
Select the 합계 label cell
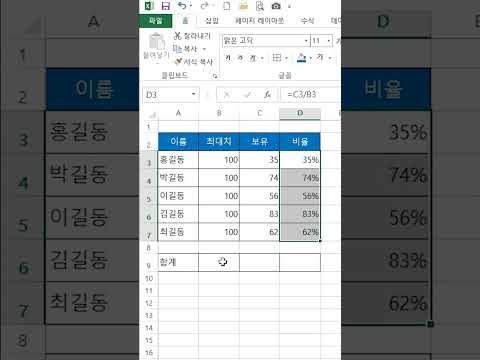pyautogui.click(x=178, y=262)
